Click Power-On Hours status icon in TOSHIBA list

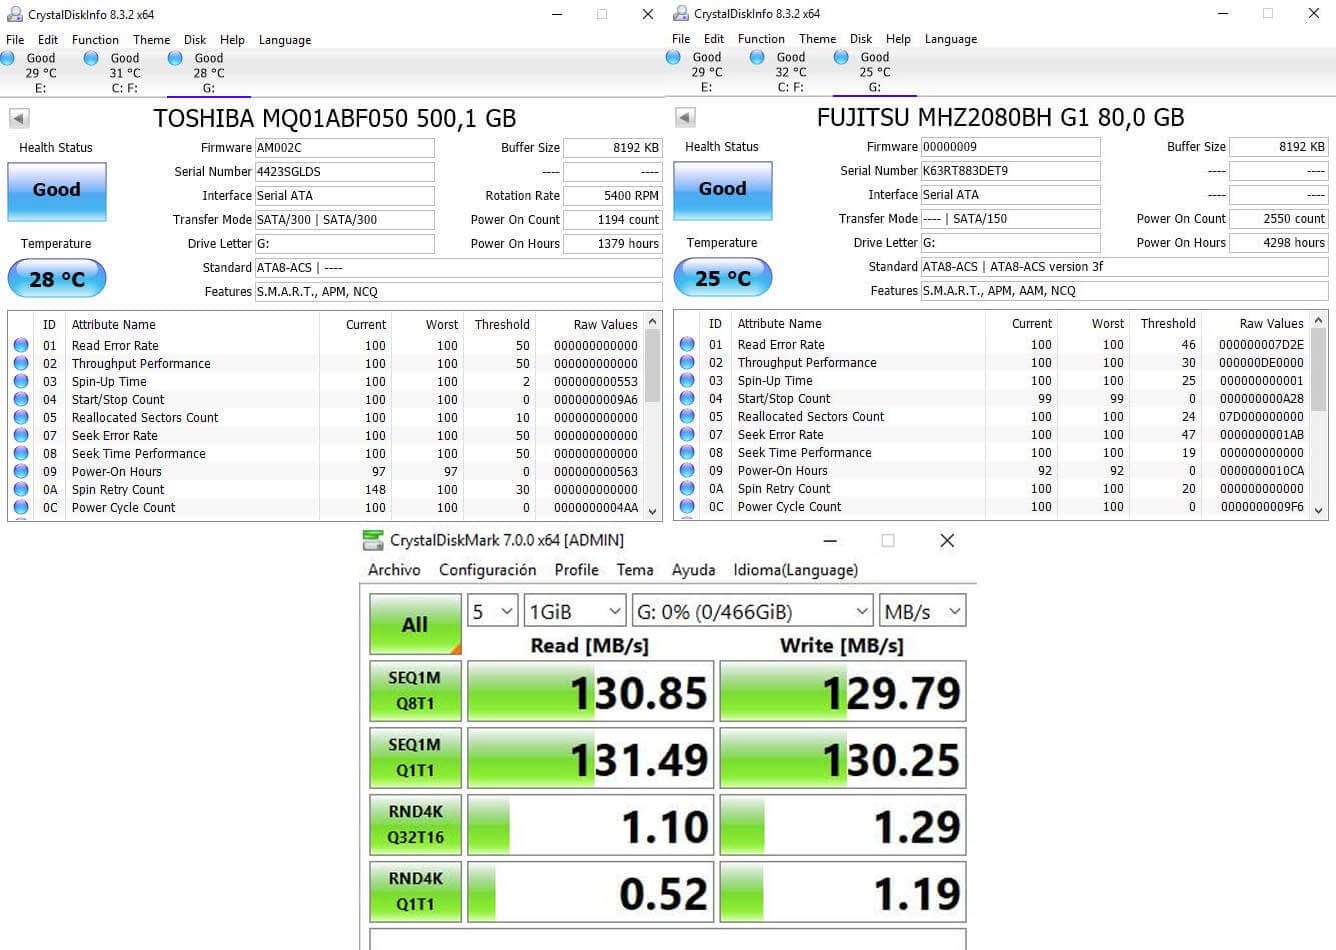pyautogui.click(x=21, y=472)
